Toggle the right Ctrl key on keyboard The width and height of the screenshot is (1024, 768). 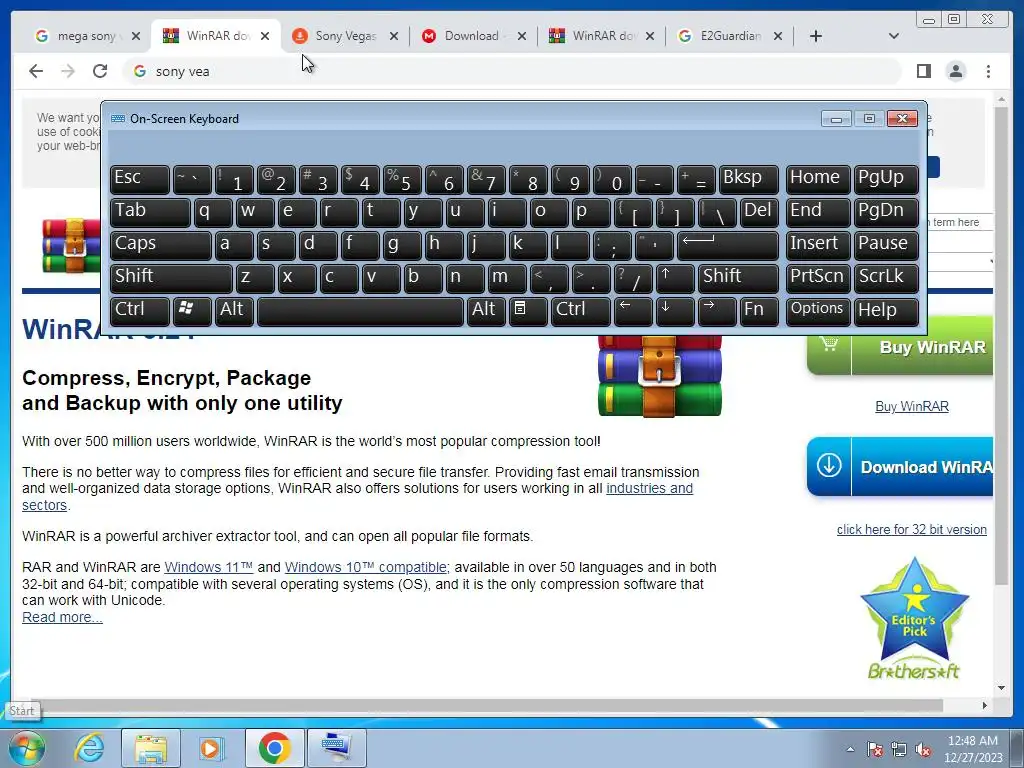click(x=581, y=312)
